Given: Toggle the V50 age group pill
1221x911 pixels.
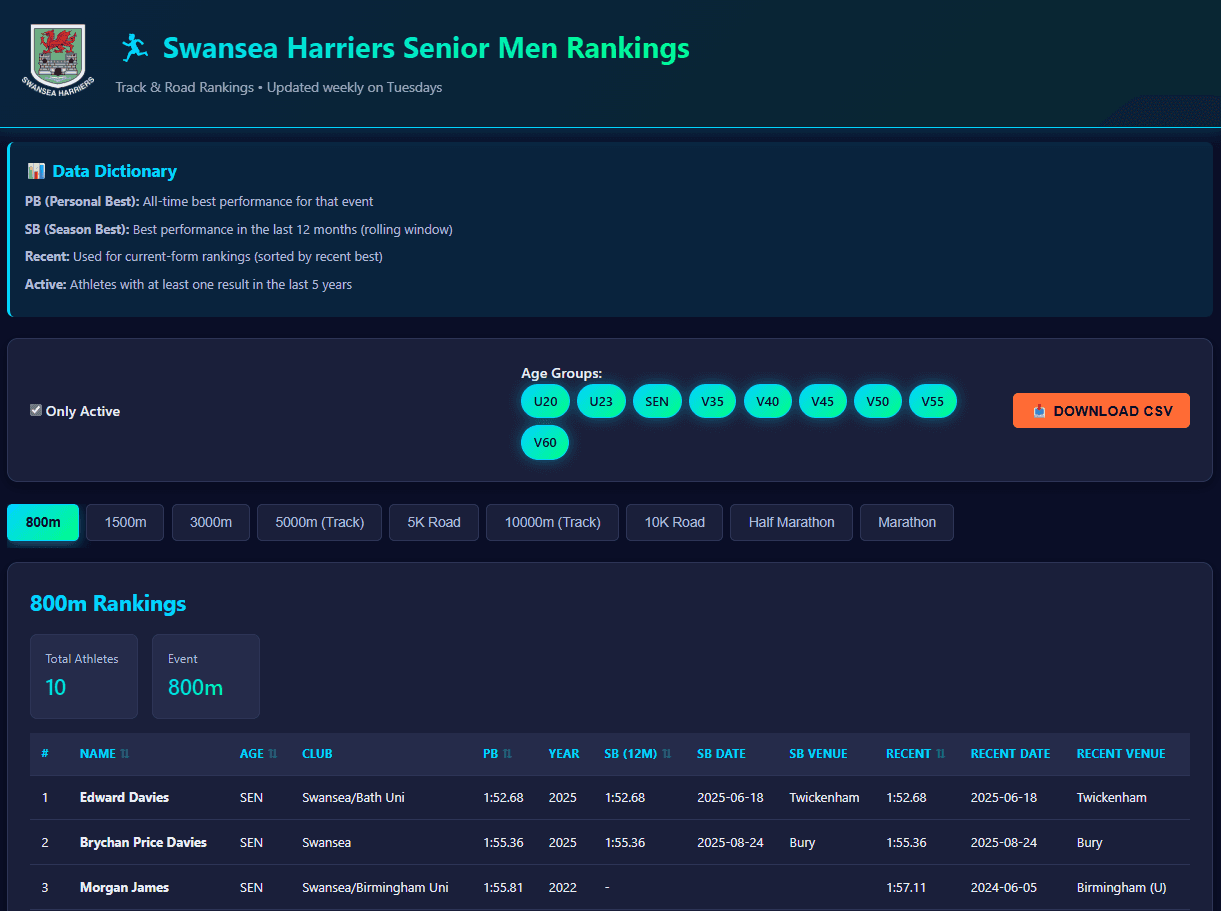Looking at the screenshot, I should click(878, 401).
